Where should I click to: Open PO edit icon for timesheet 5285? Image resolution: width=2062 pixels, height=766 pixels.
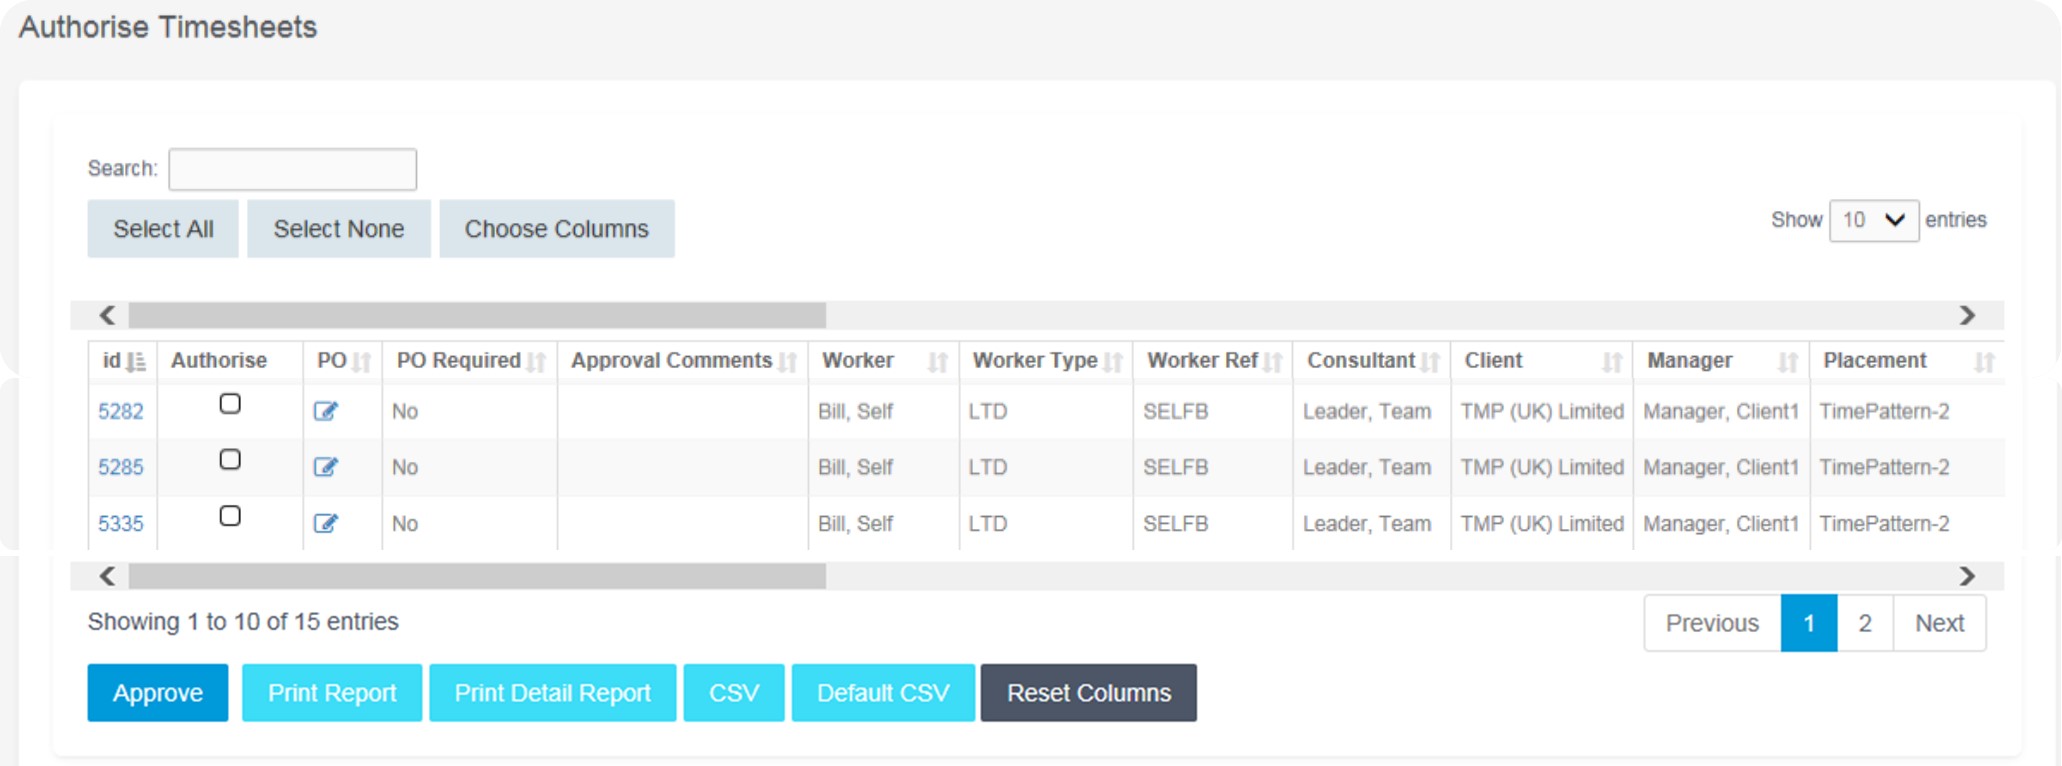click(326, 467)
